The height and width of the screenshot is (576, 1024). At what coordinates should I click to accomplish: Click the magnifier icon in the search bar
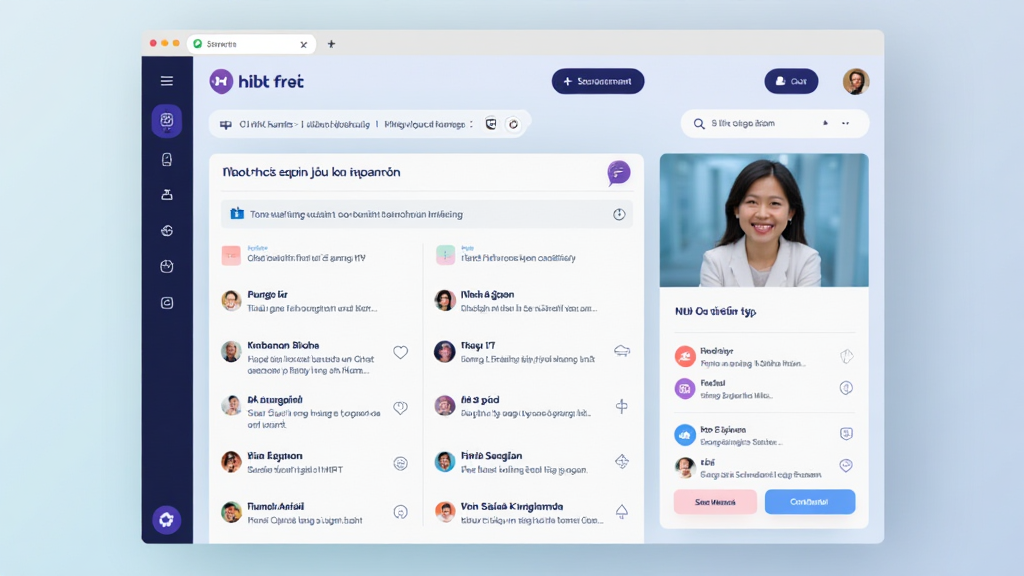tap(699, 124)
